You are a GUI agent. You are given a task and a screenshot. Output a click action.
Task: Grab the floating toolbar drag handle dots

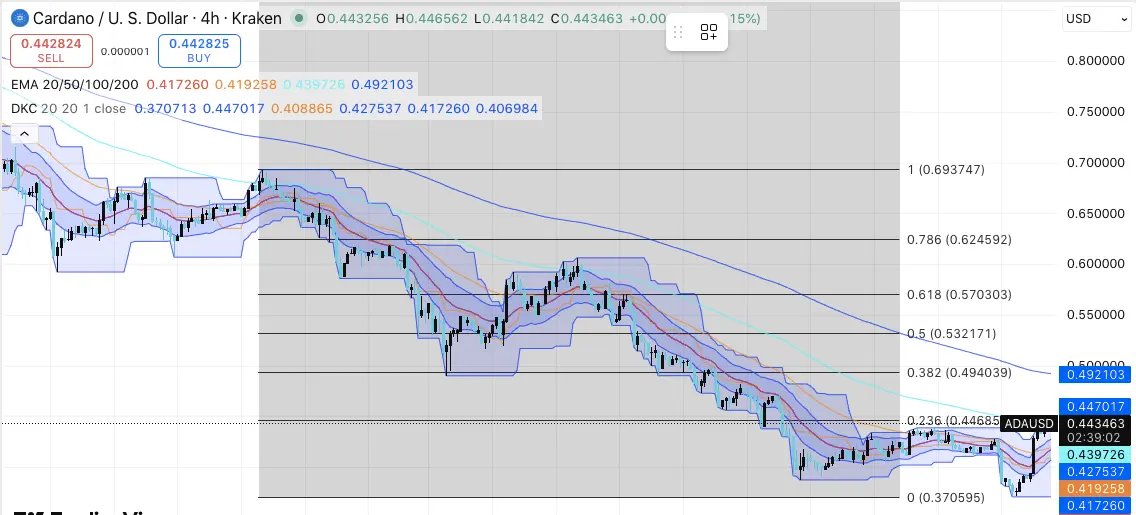click(x=678, y=32)
